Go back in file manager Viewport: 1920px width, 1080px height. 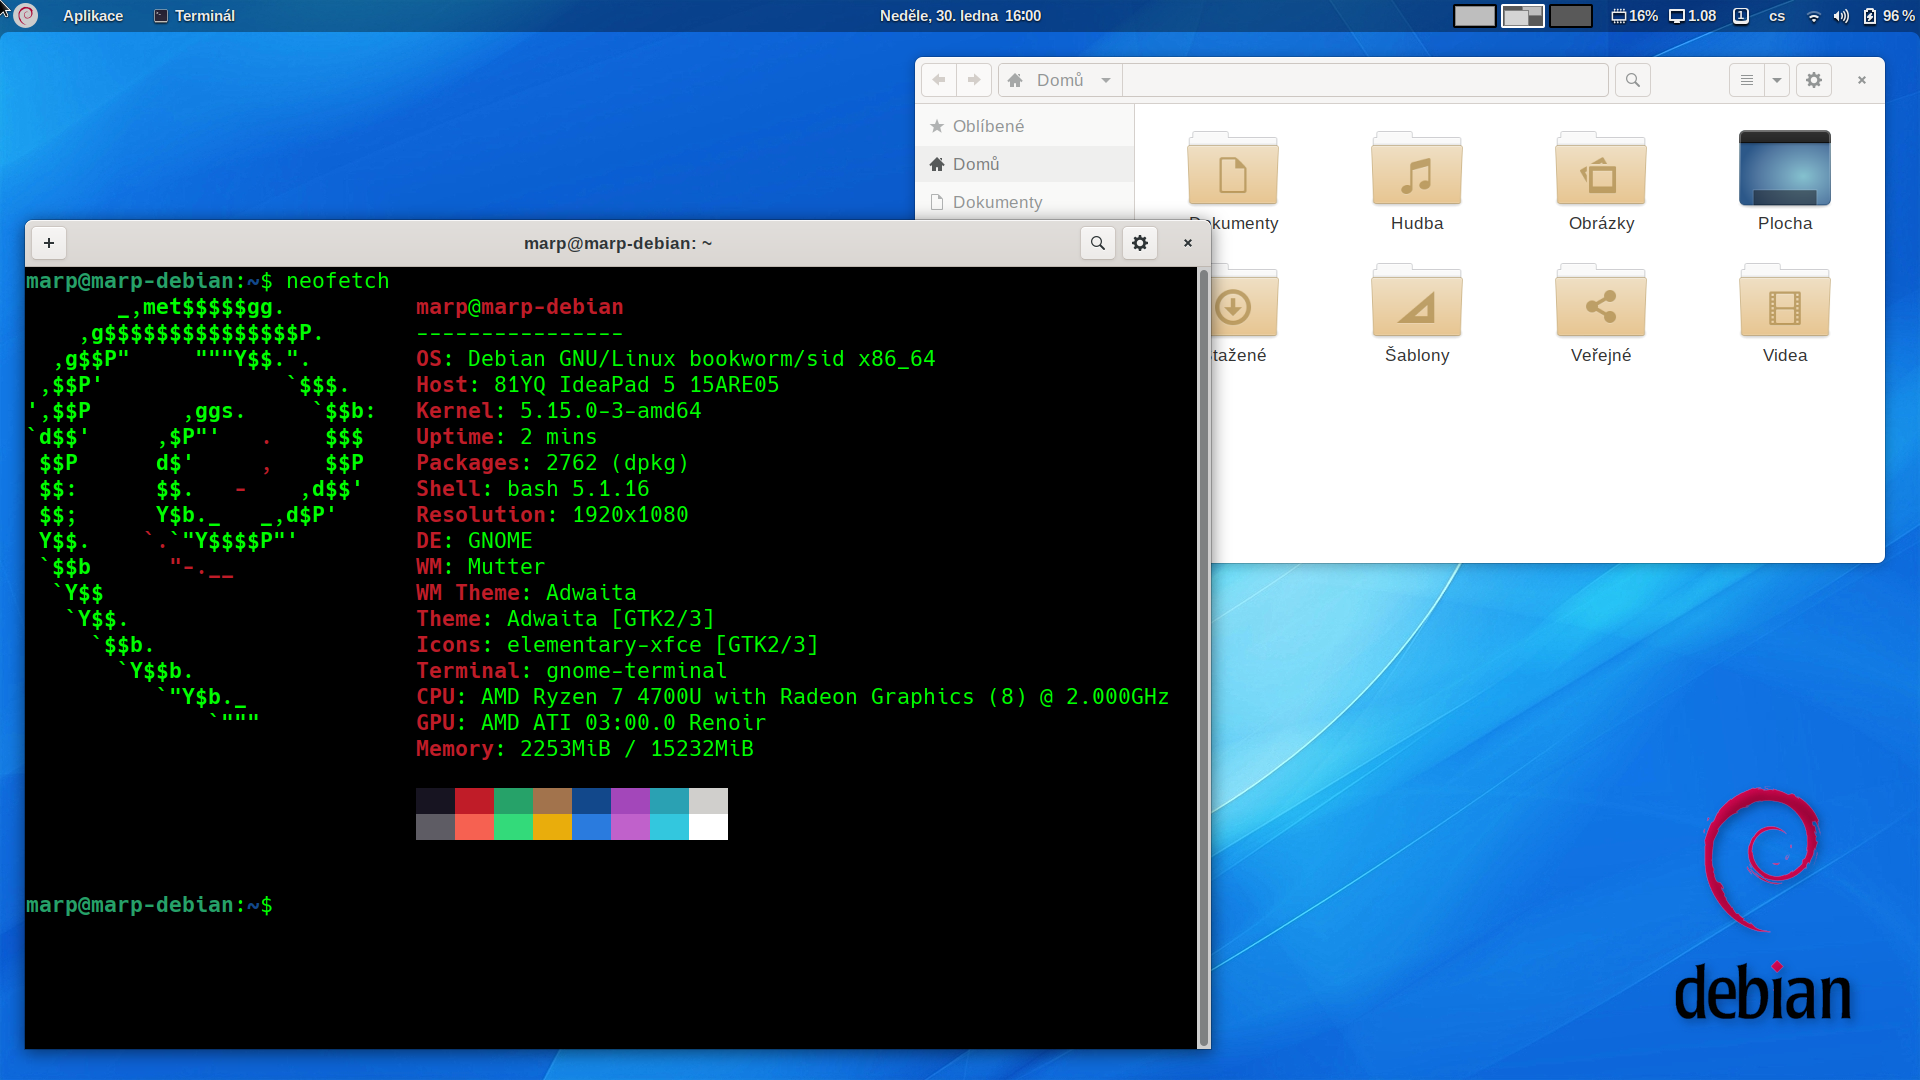click(x=939, y=80)
